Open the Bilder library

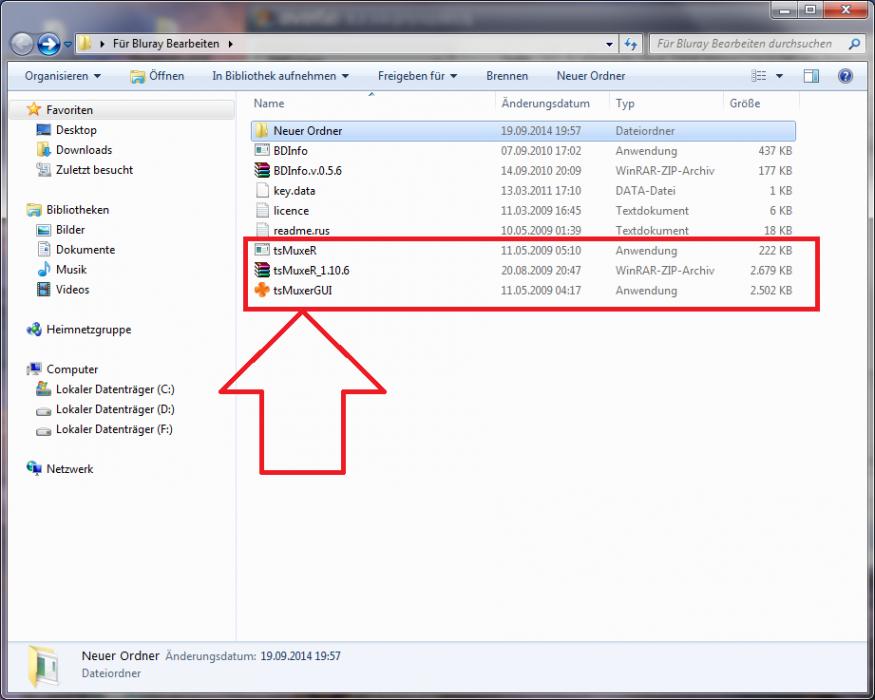[70, 230]
